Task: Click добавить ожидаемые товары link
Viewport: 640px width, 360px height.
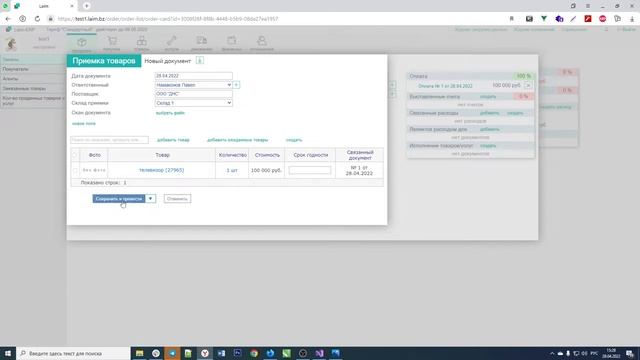Action: [238, 140]
